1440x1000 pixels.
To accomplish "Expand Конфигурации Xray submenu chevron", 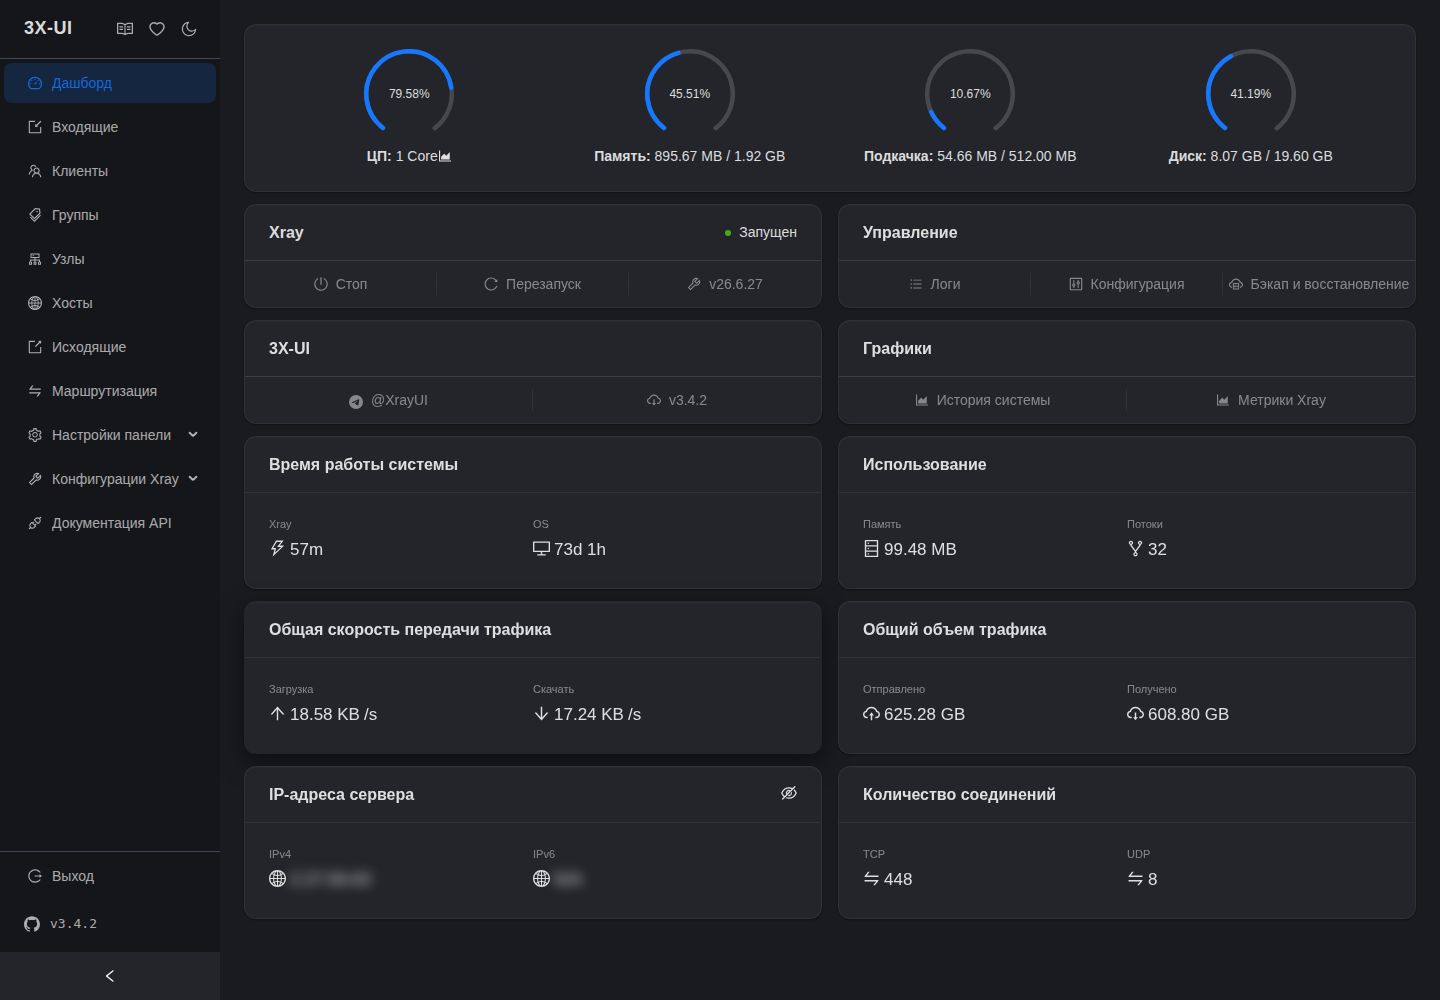I will pyautogui.click(x=193, y=479).
